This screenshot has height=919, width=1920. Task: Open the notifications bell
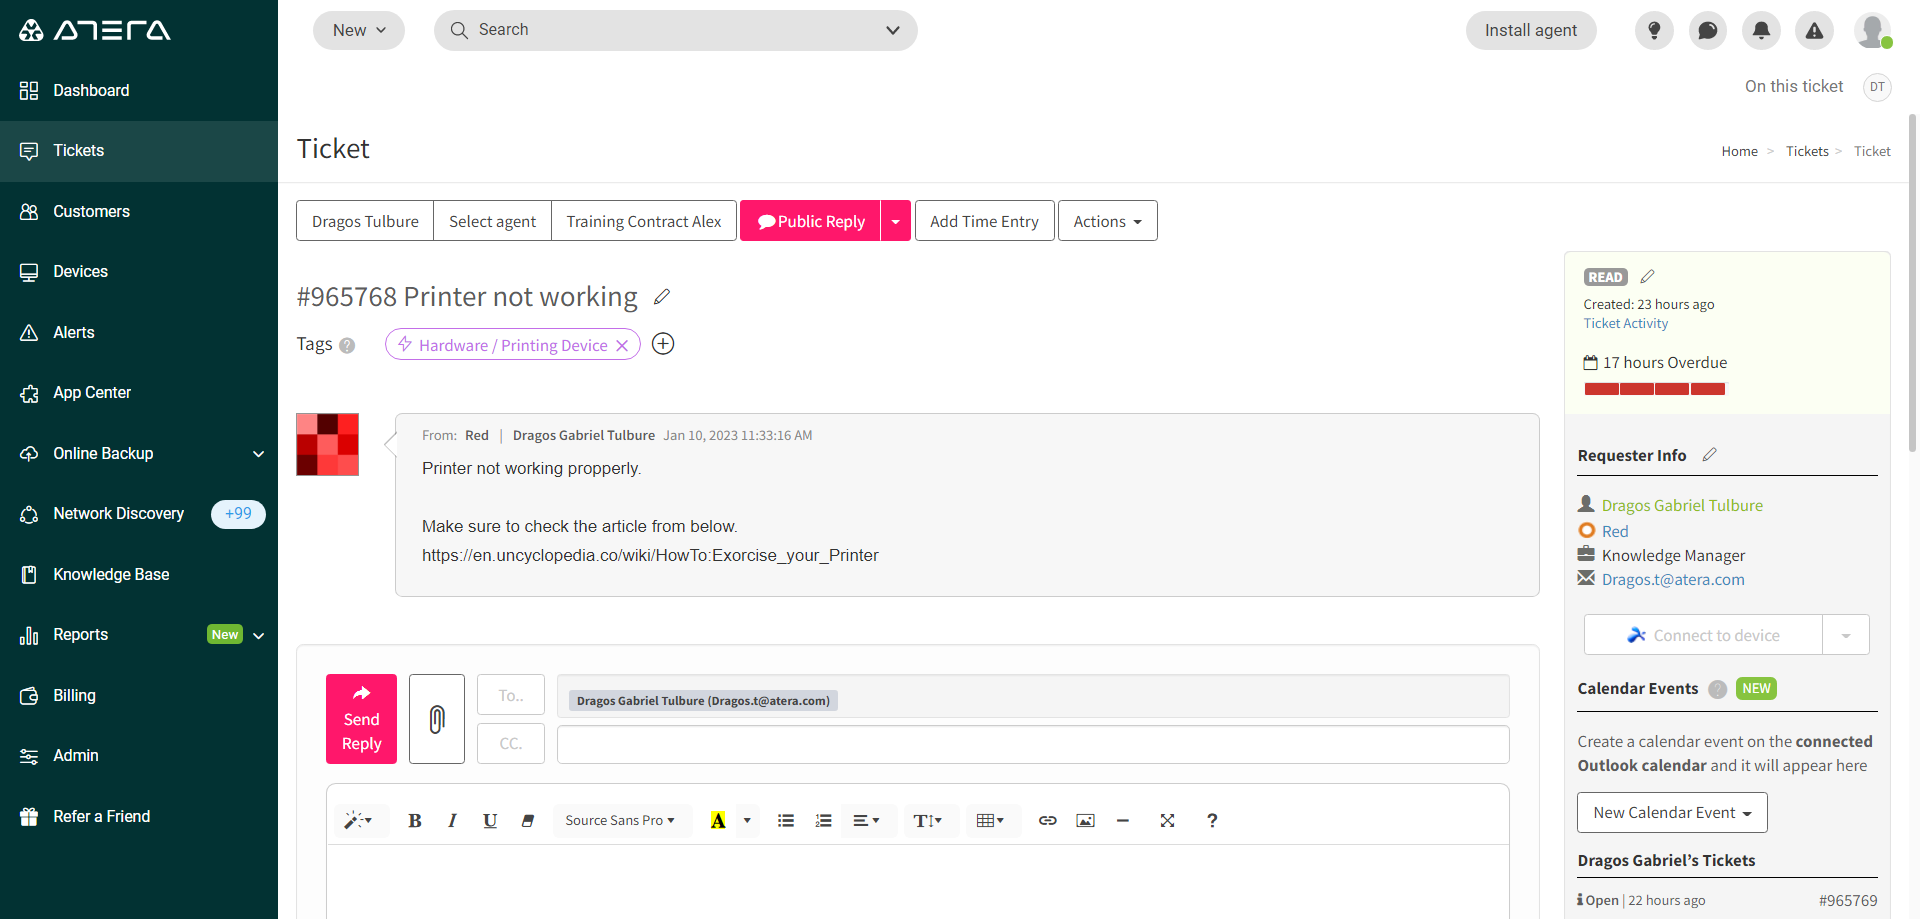coord(1761,30)
